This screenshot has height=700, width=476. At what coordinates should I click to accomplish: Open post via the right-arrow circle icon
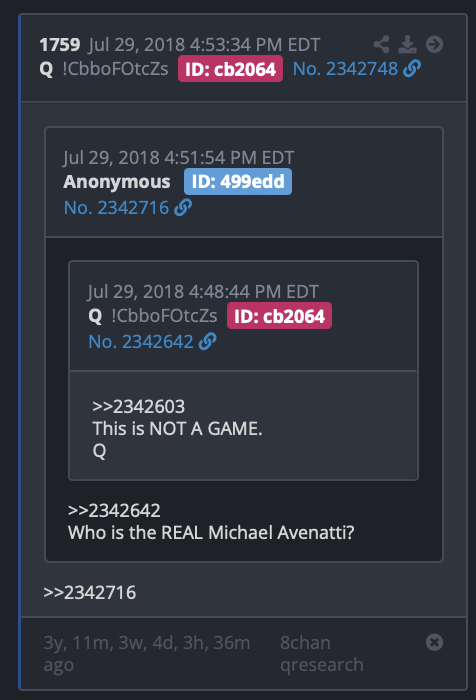pyautogui.click(x=434, y=44)
